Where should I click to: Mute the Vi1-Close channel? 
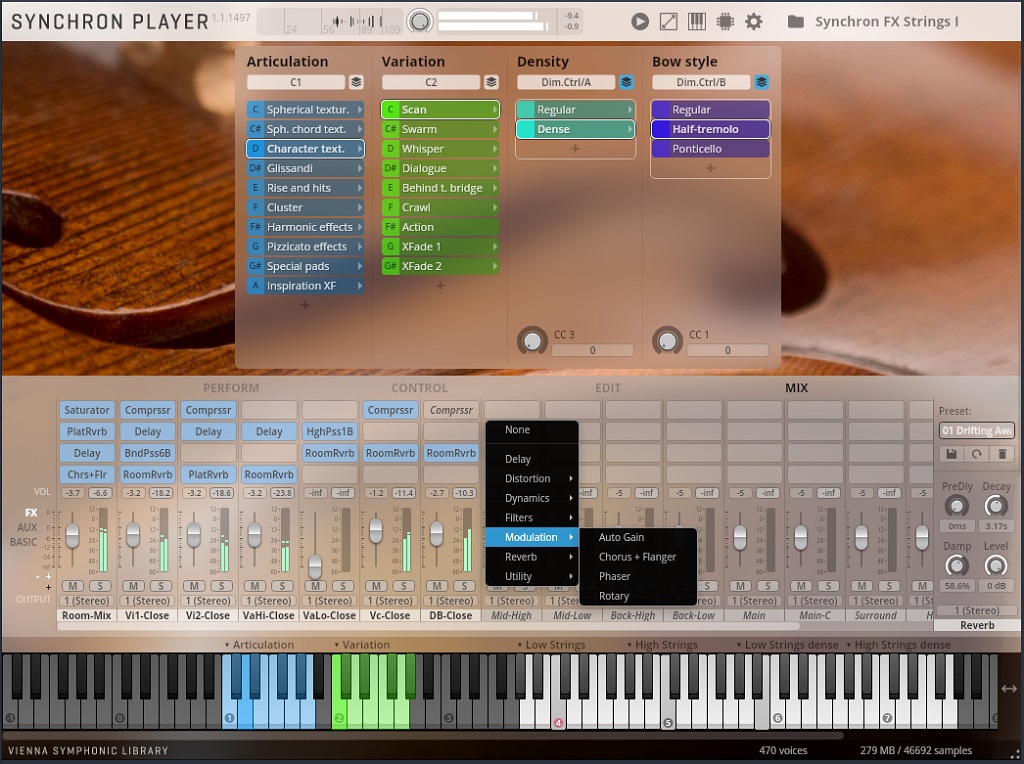pyautogui.click(x=133, y=586)
